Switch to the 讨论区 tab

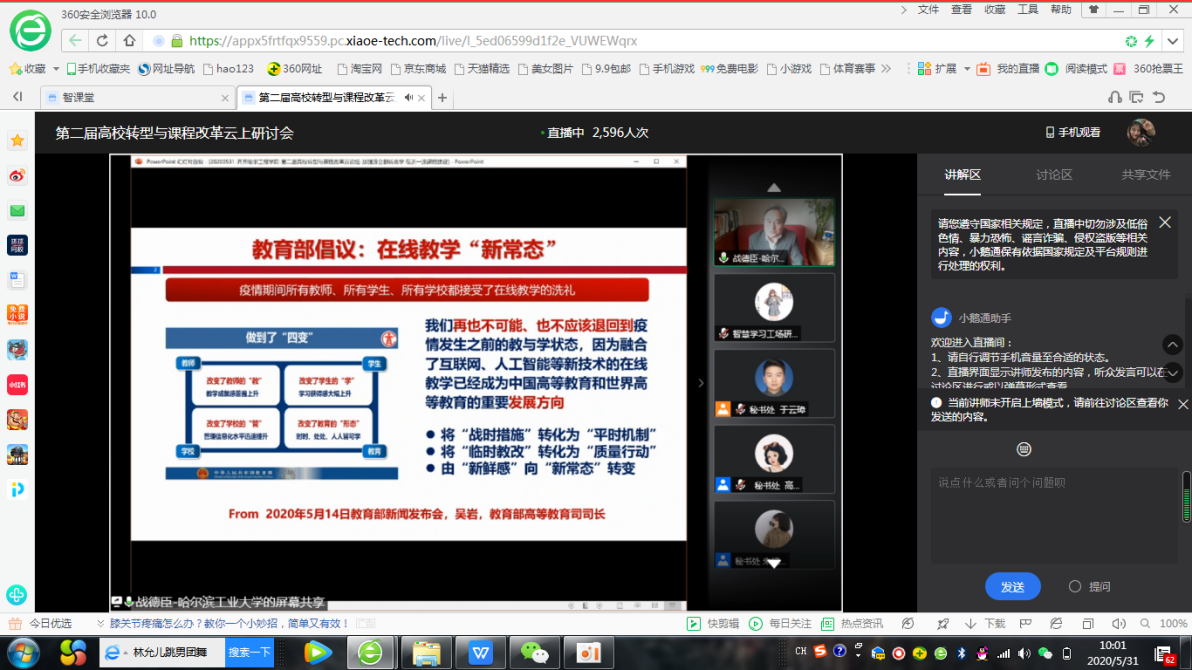(1054, 174)
